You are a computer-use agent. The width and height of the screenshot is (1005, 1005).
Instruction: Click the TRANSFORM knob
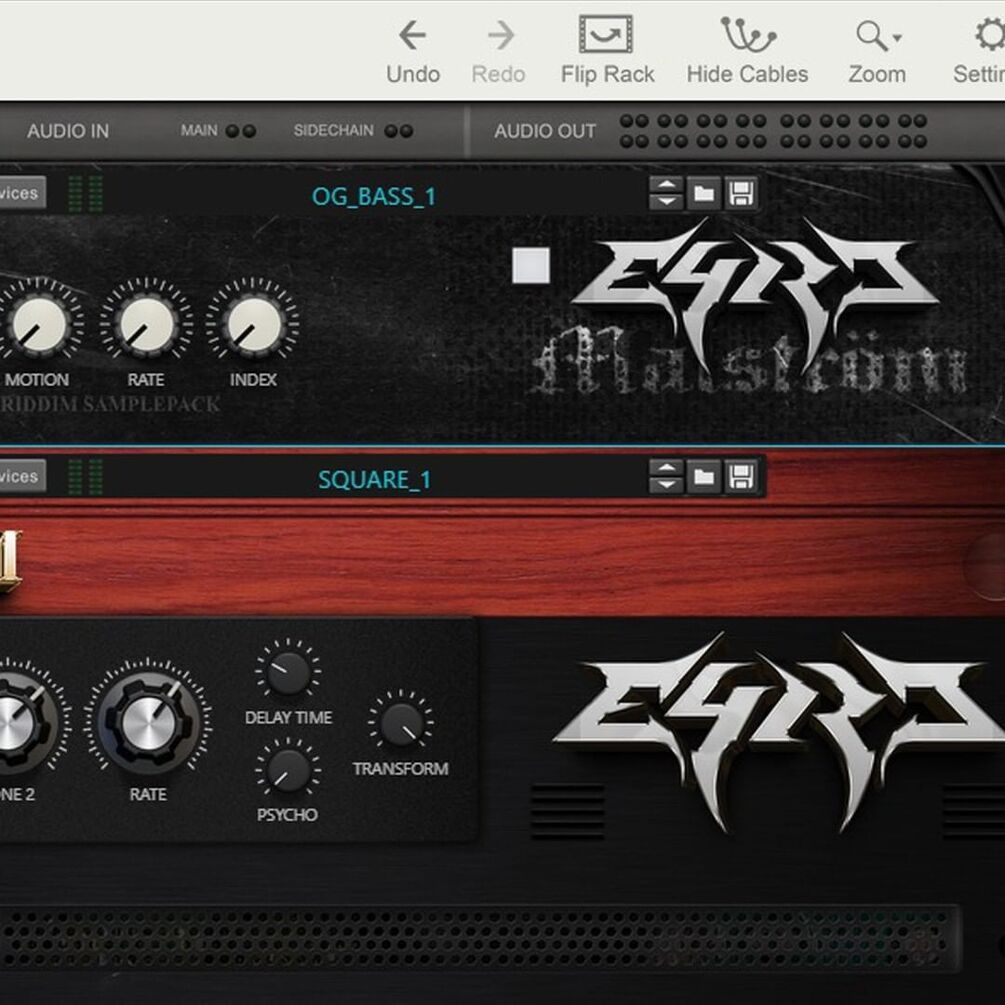tap(401, 724)
